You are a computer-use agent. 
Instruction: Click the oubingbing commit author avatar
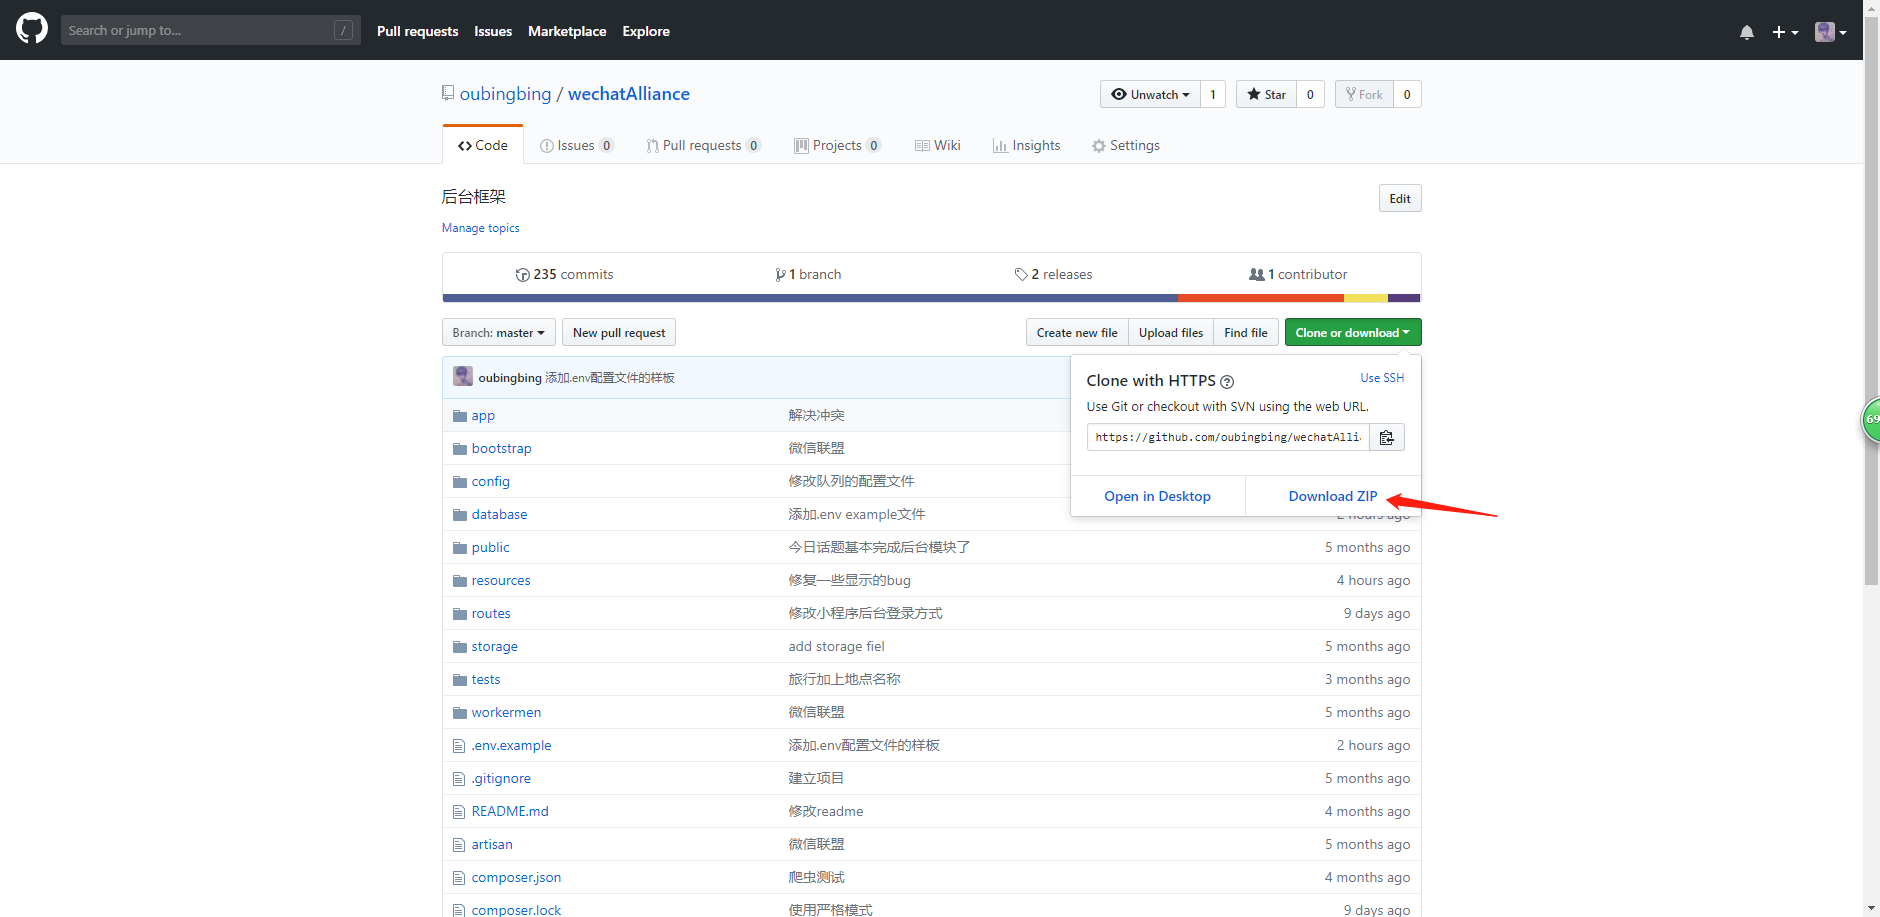pyautogui.click(x=463, y=376)
